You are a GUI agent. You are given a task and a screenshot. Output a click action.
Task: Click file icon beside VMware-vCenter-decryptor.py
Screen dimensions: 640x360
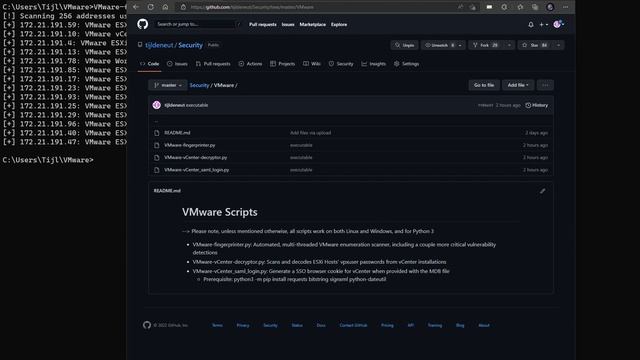point(157,157)
